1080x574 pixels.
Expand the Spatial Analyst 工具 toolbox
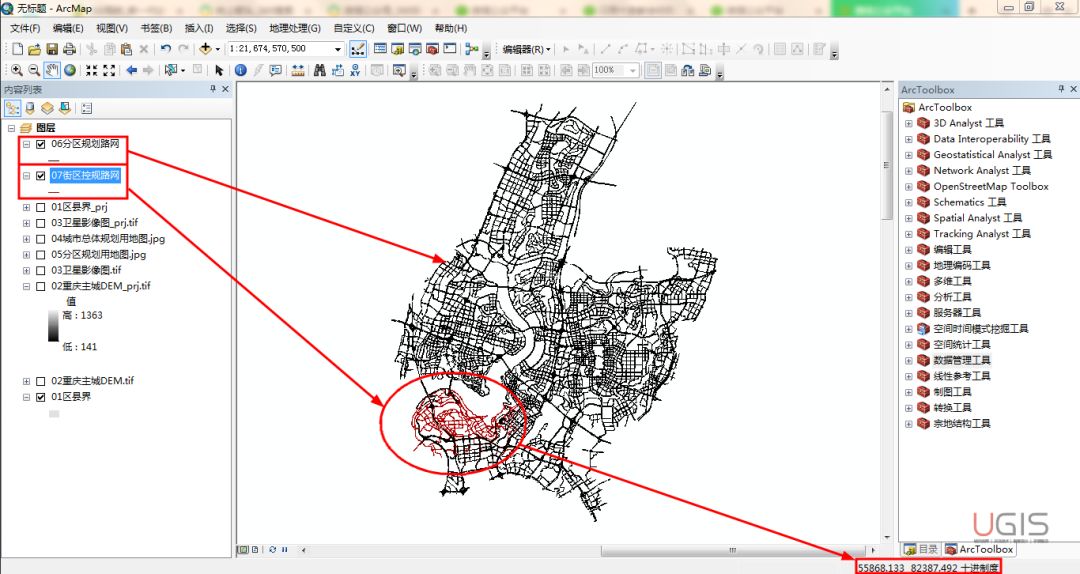pyautogui.click(x=908, y=218)
